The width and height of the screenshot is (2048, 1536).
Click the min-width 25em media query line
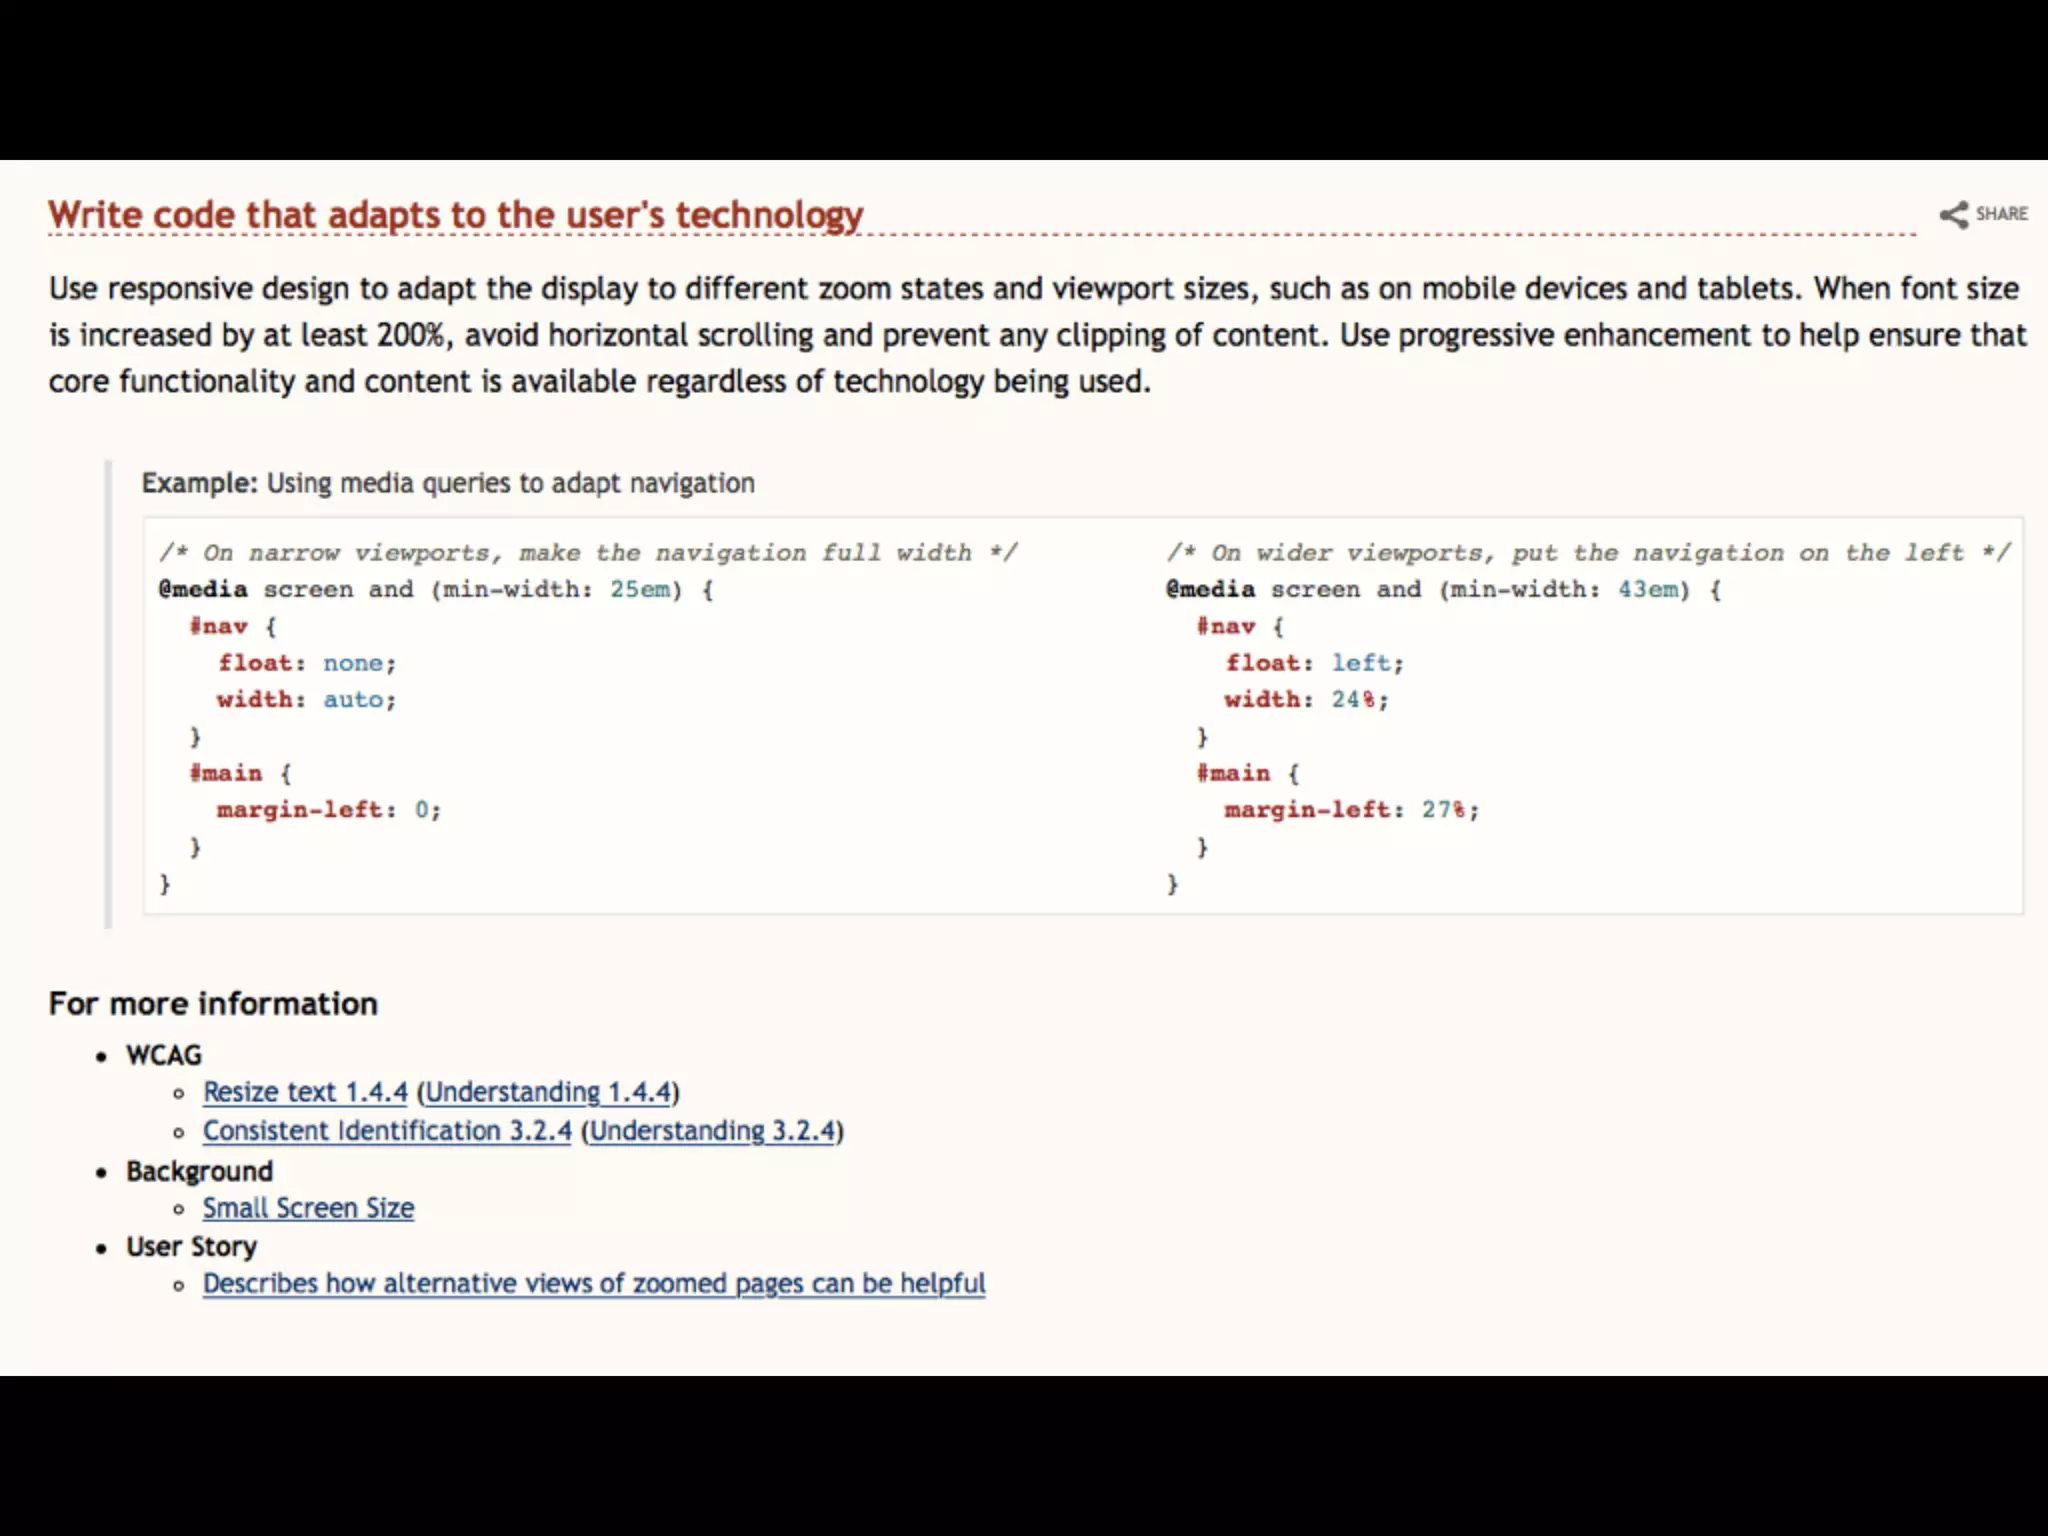pyautogui.click(x=436, y=589)
